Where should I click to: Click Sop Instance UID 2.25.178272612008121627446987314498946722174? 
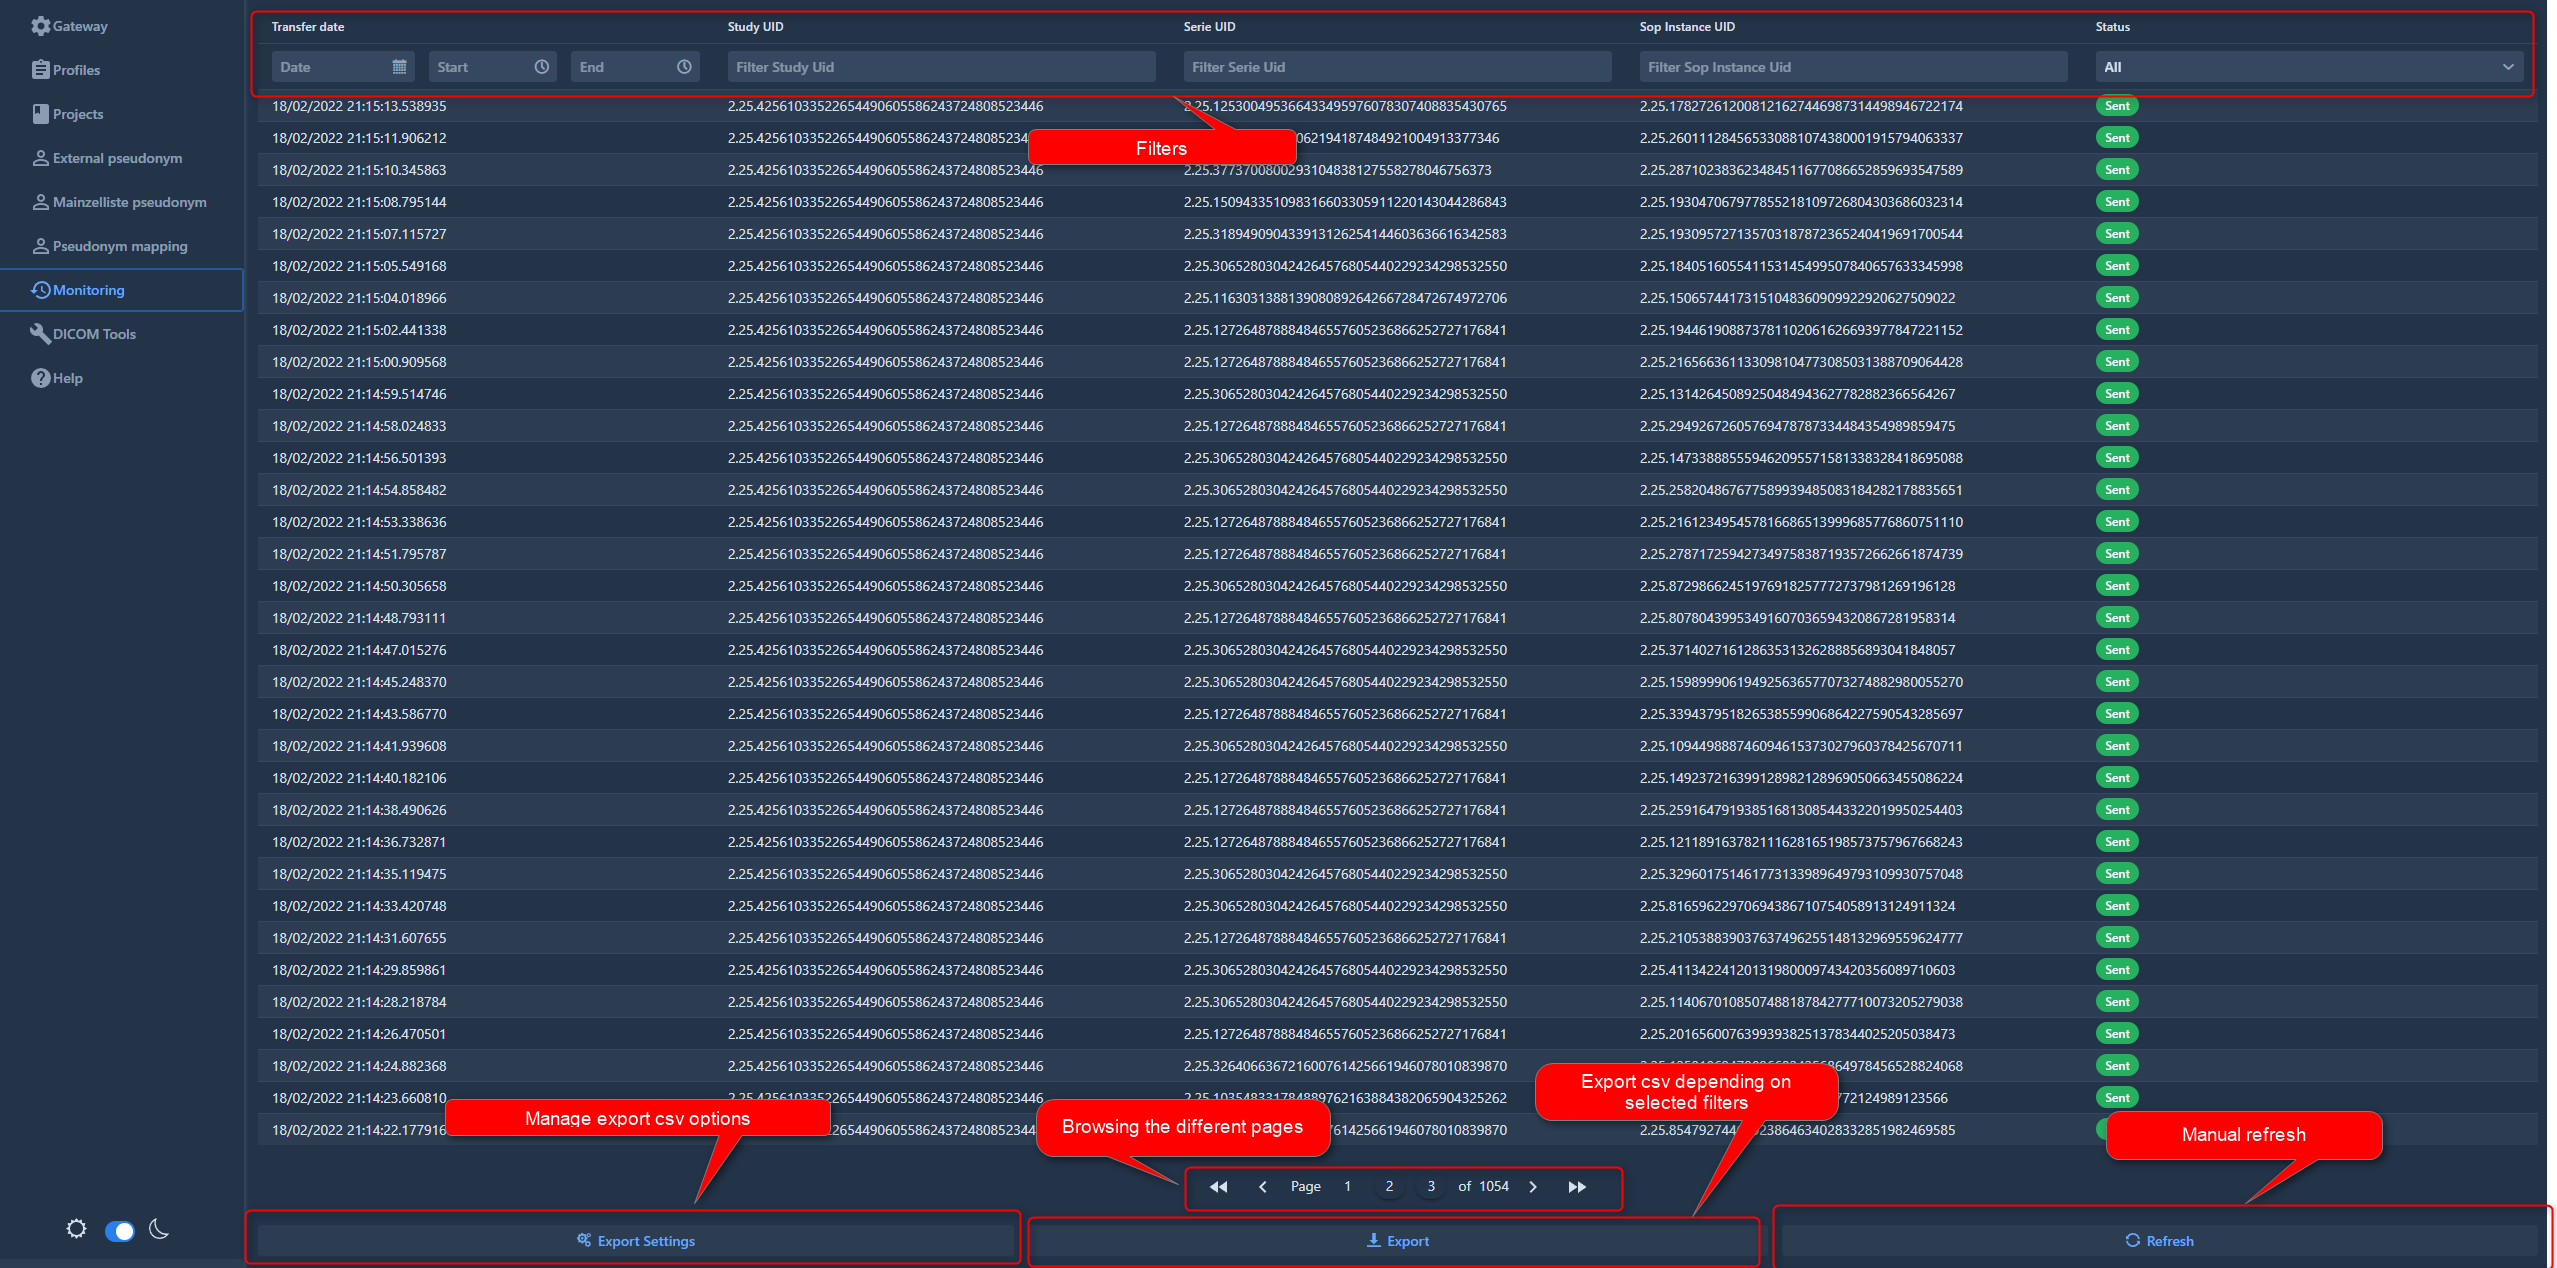[1801, 106]
